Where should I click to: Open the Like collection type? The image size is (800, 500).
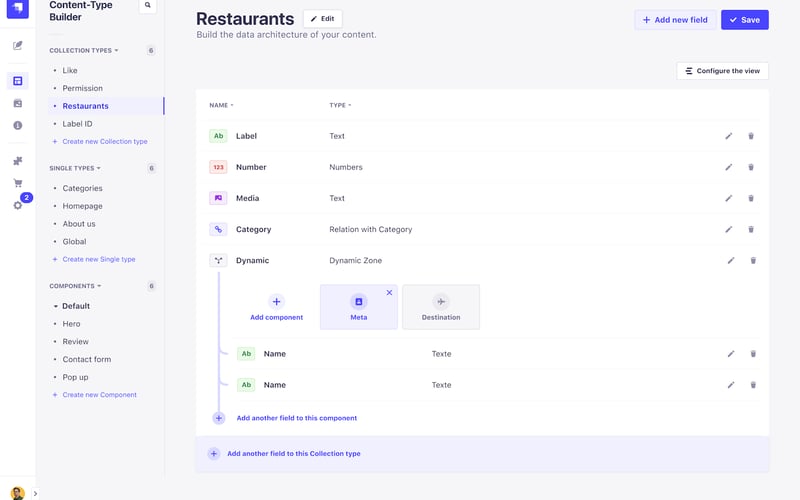point(70,70)
